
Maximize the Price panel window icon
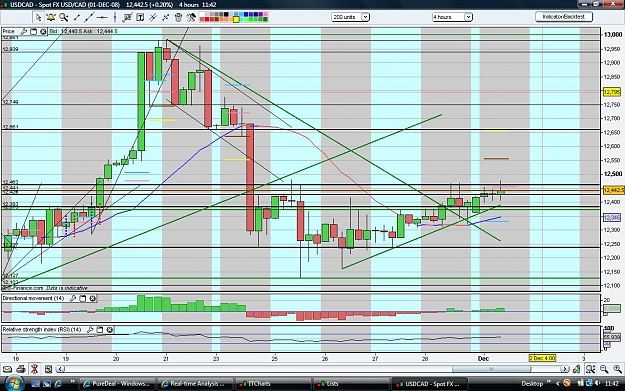33,31
